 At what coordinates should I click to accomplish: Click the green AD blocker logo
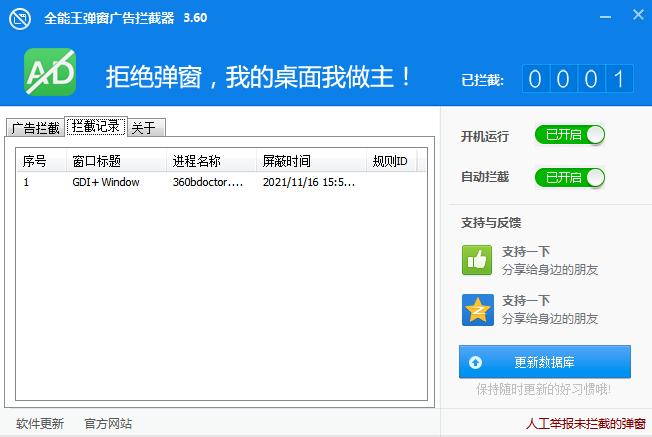[50, 76]
